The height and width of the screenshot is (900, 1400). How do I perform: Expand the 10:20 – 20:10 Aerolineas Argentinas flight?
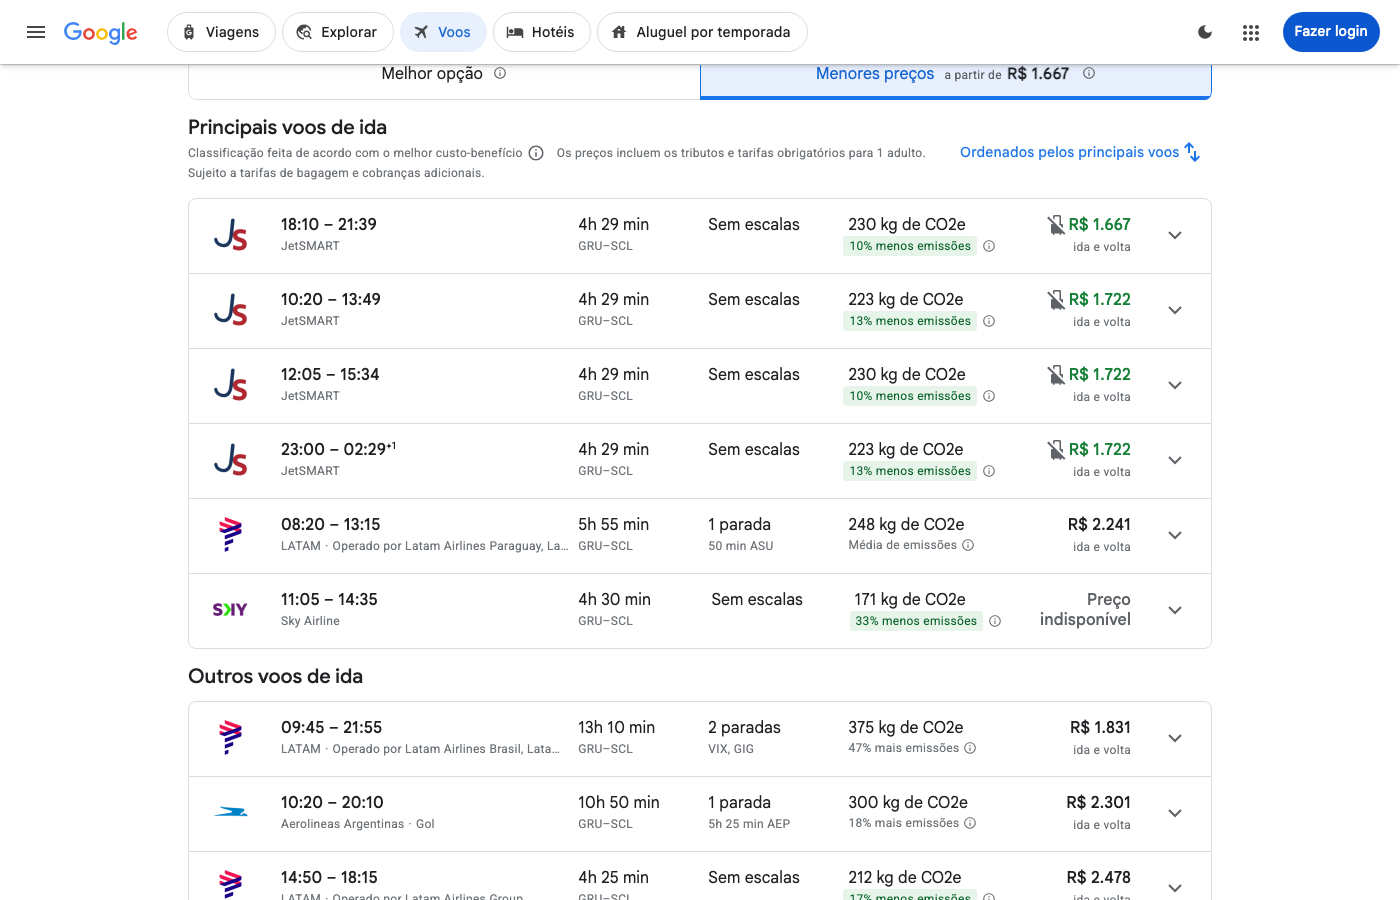click(1175, 814)
